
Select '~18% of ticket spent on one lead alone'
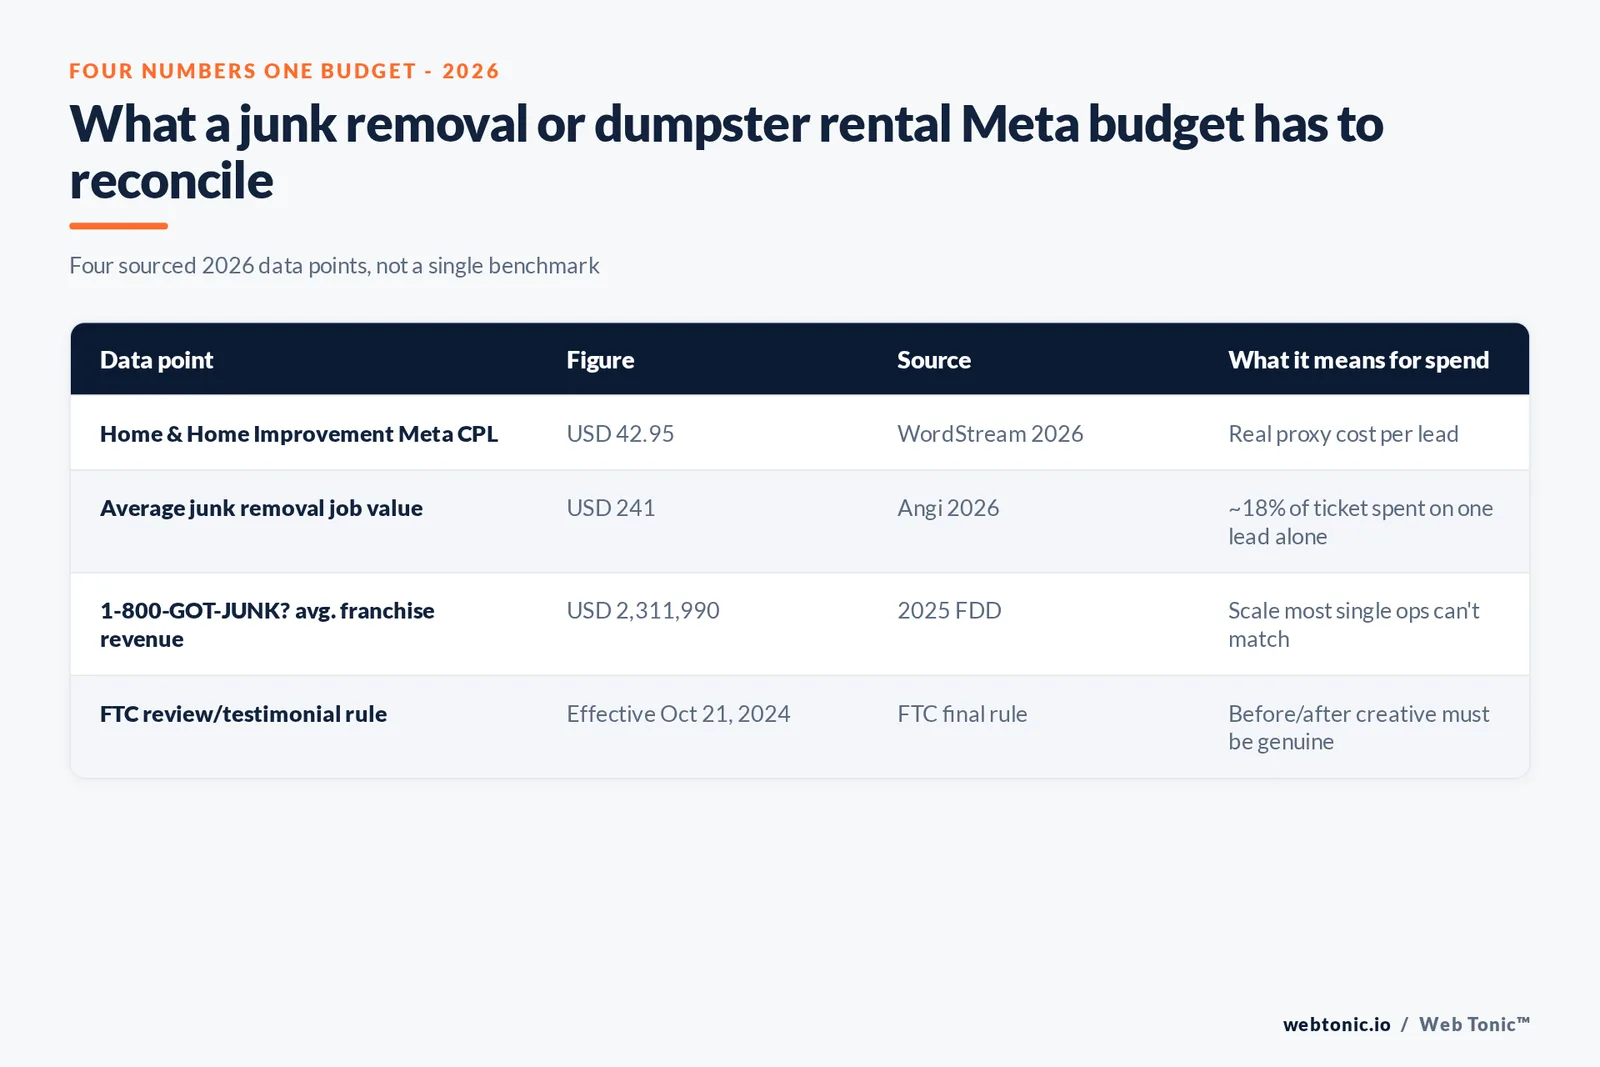pos(1360,522)
